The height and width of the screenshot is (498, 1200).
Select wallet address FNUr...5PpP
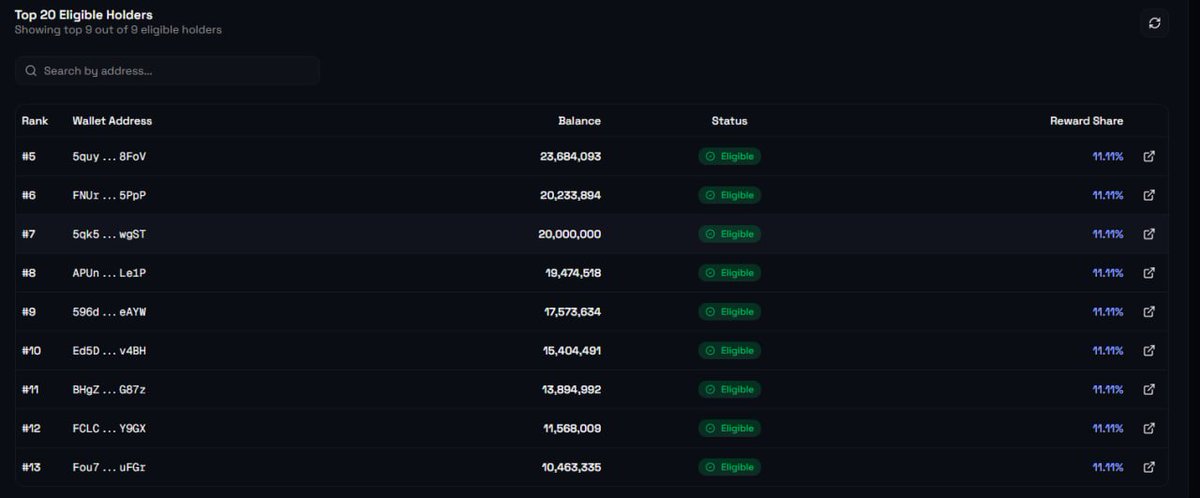(x=110, y=195)
